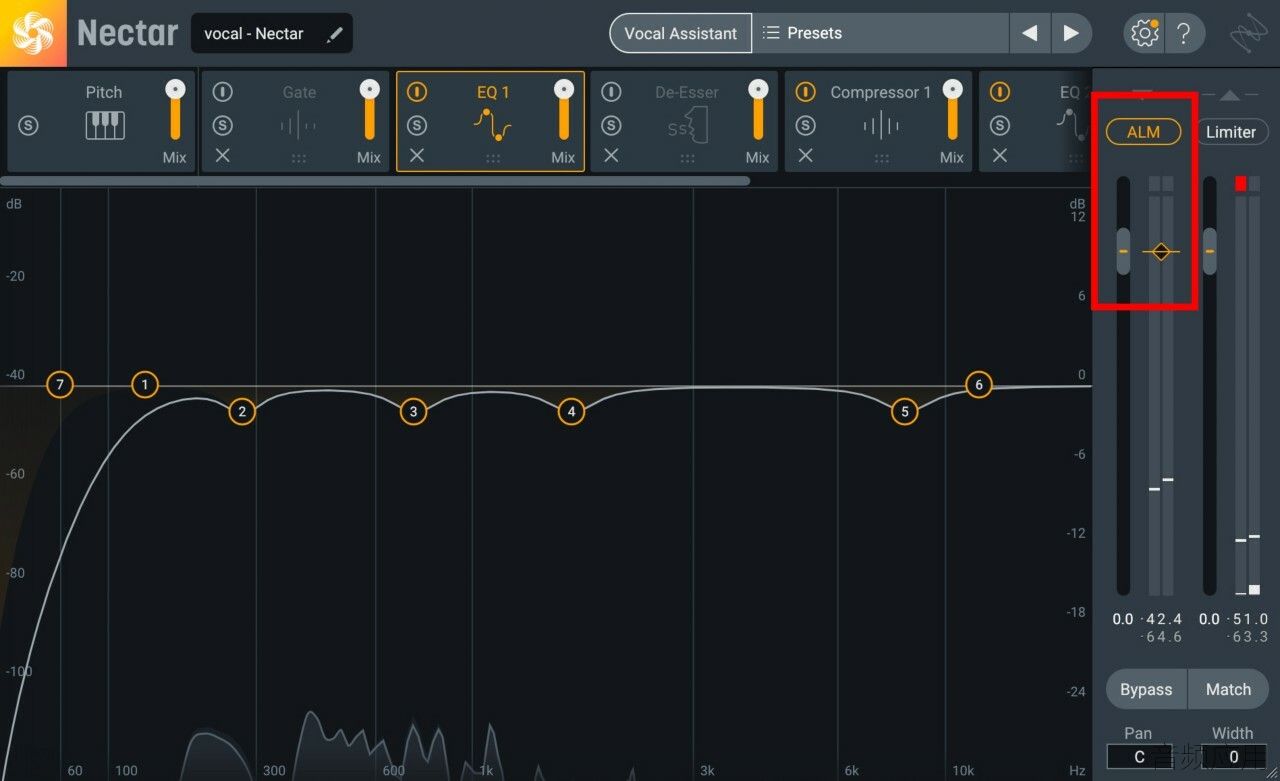Remove the Gate module
The height and width of the screenshot is (781, 1280).
(x=222, y=156)
